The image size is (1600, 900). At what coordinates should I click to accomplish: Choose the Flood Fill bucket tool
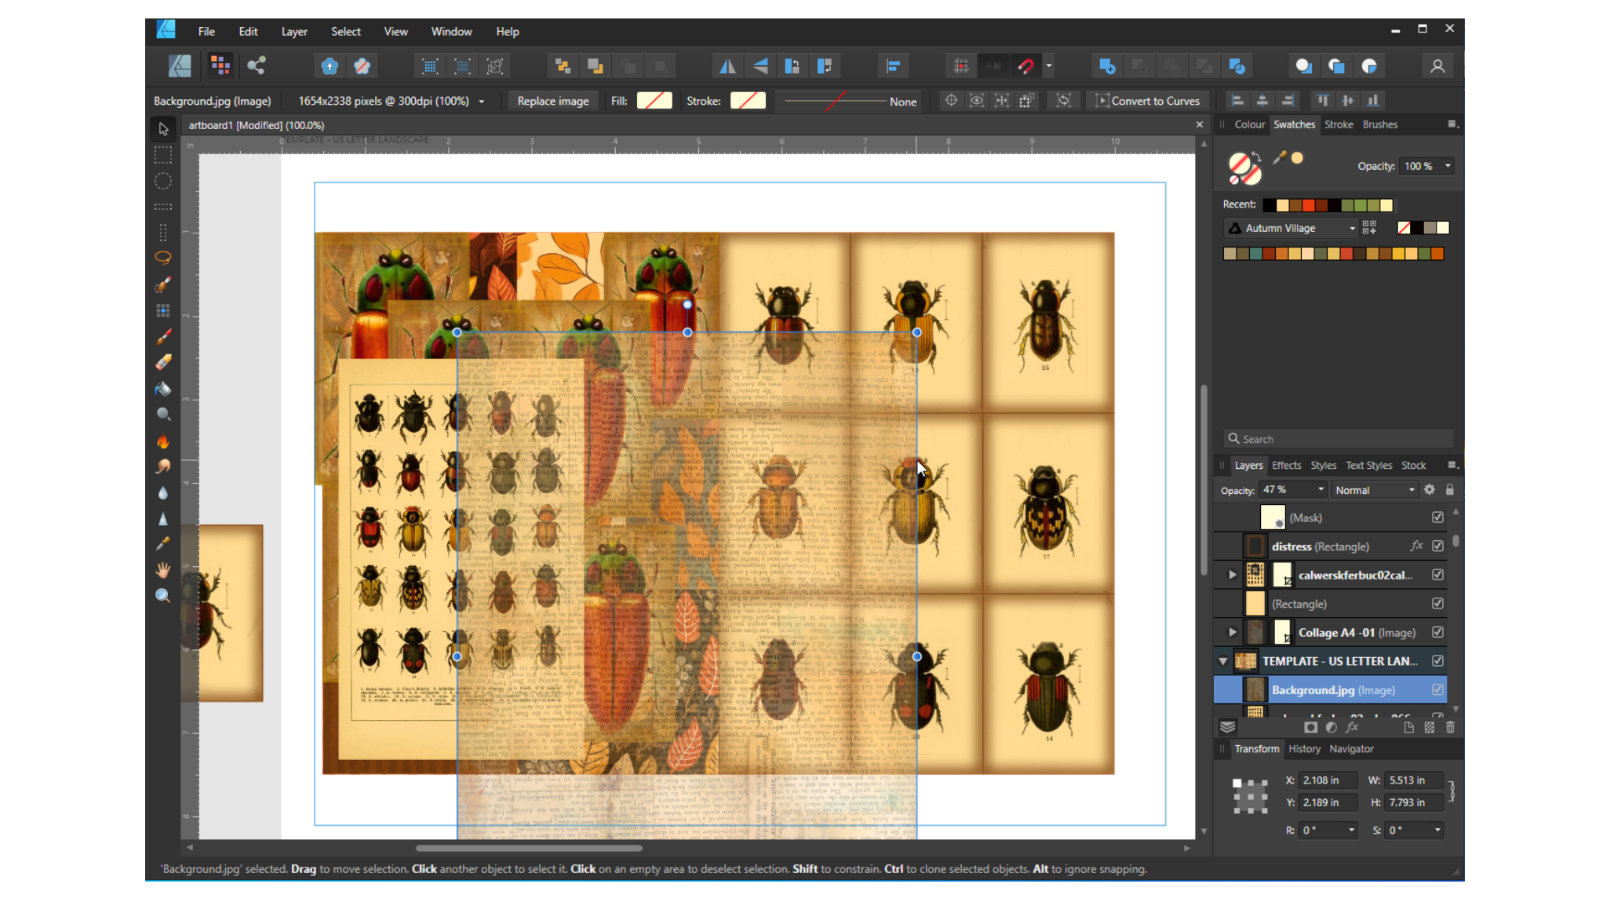(x=163, y=389)
